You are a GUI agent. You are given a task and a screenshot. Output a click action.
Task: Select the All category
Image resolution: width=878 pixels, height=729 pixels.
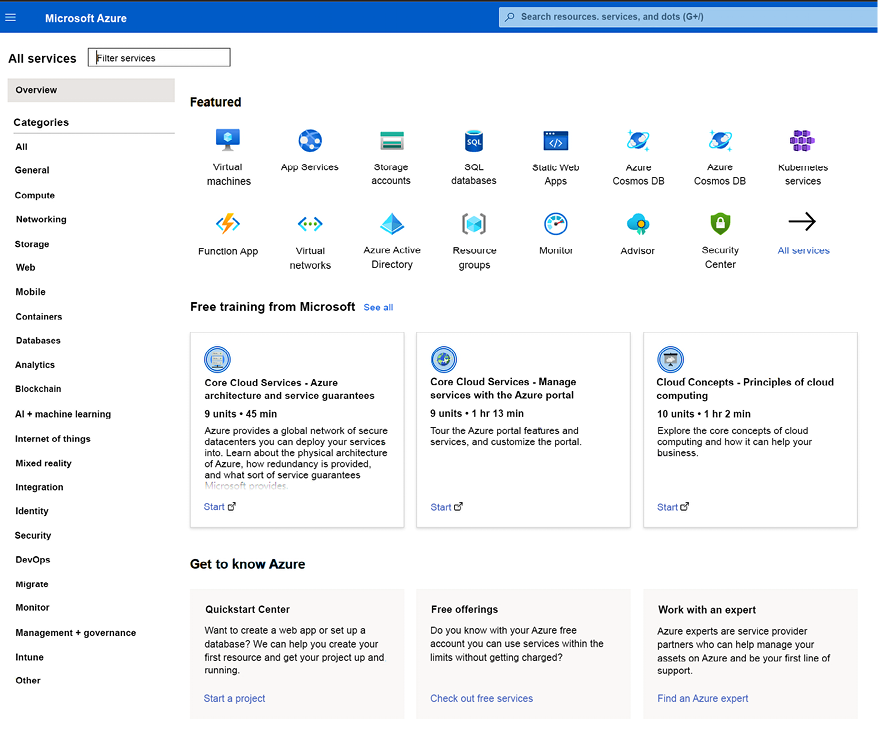coord(21,147)
